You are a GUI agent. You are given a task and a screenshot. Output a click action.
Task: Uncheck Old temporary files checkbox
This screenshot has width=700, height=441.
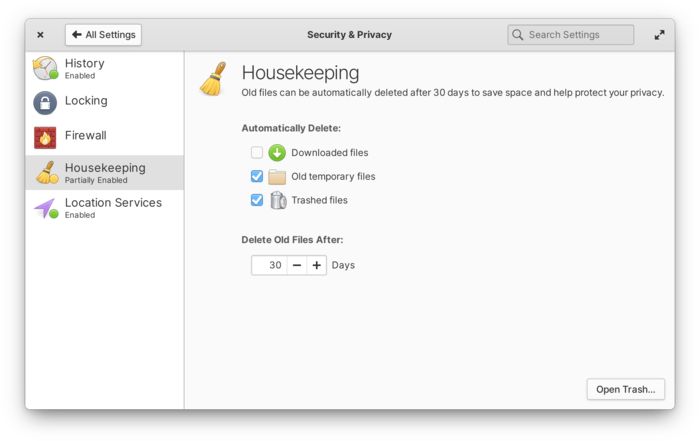click(257, 176)
